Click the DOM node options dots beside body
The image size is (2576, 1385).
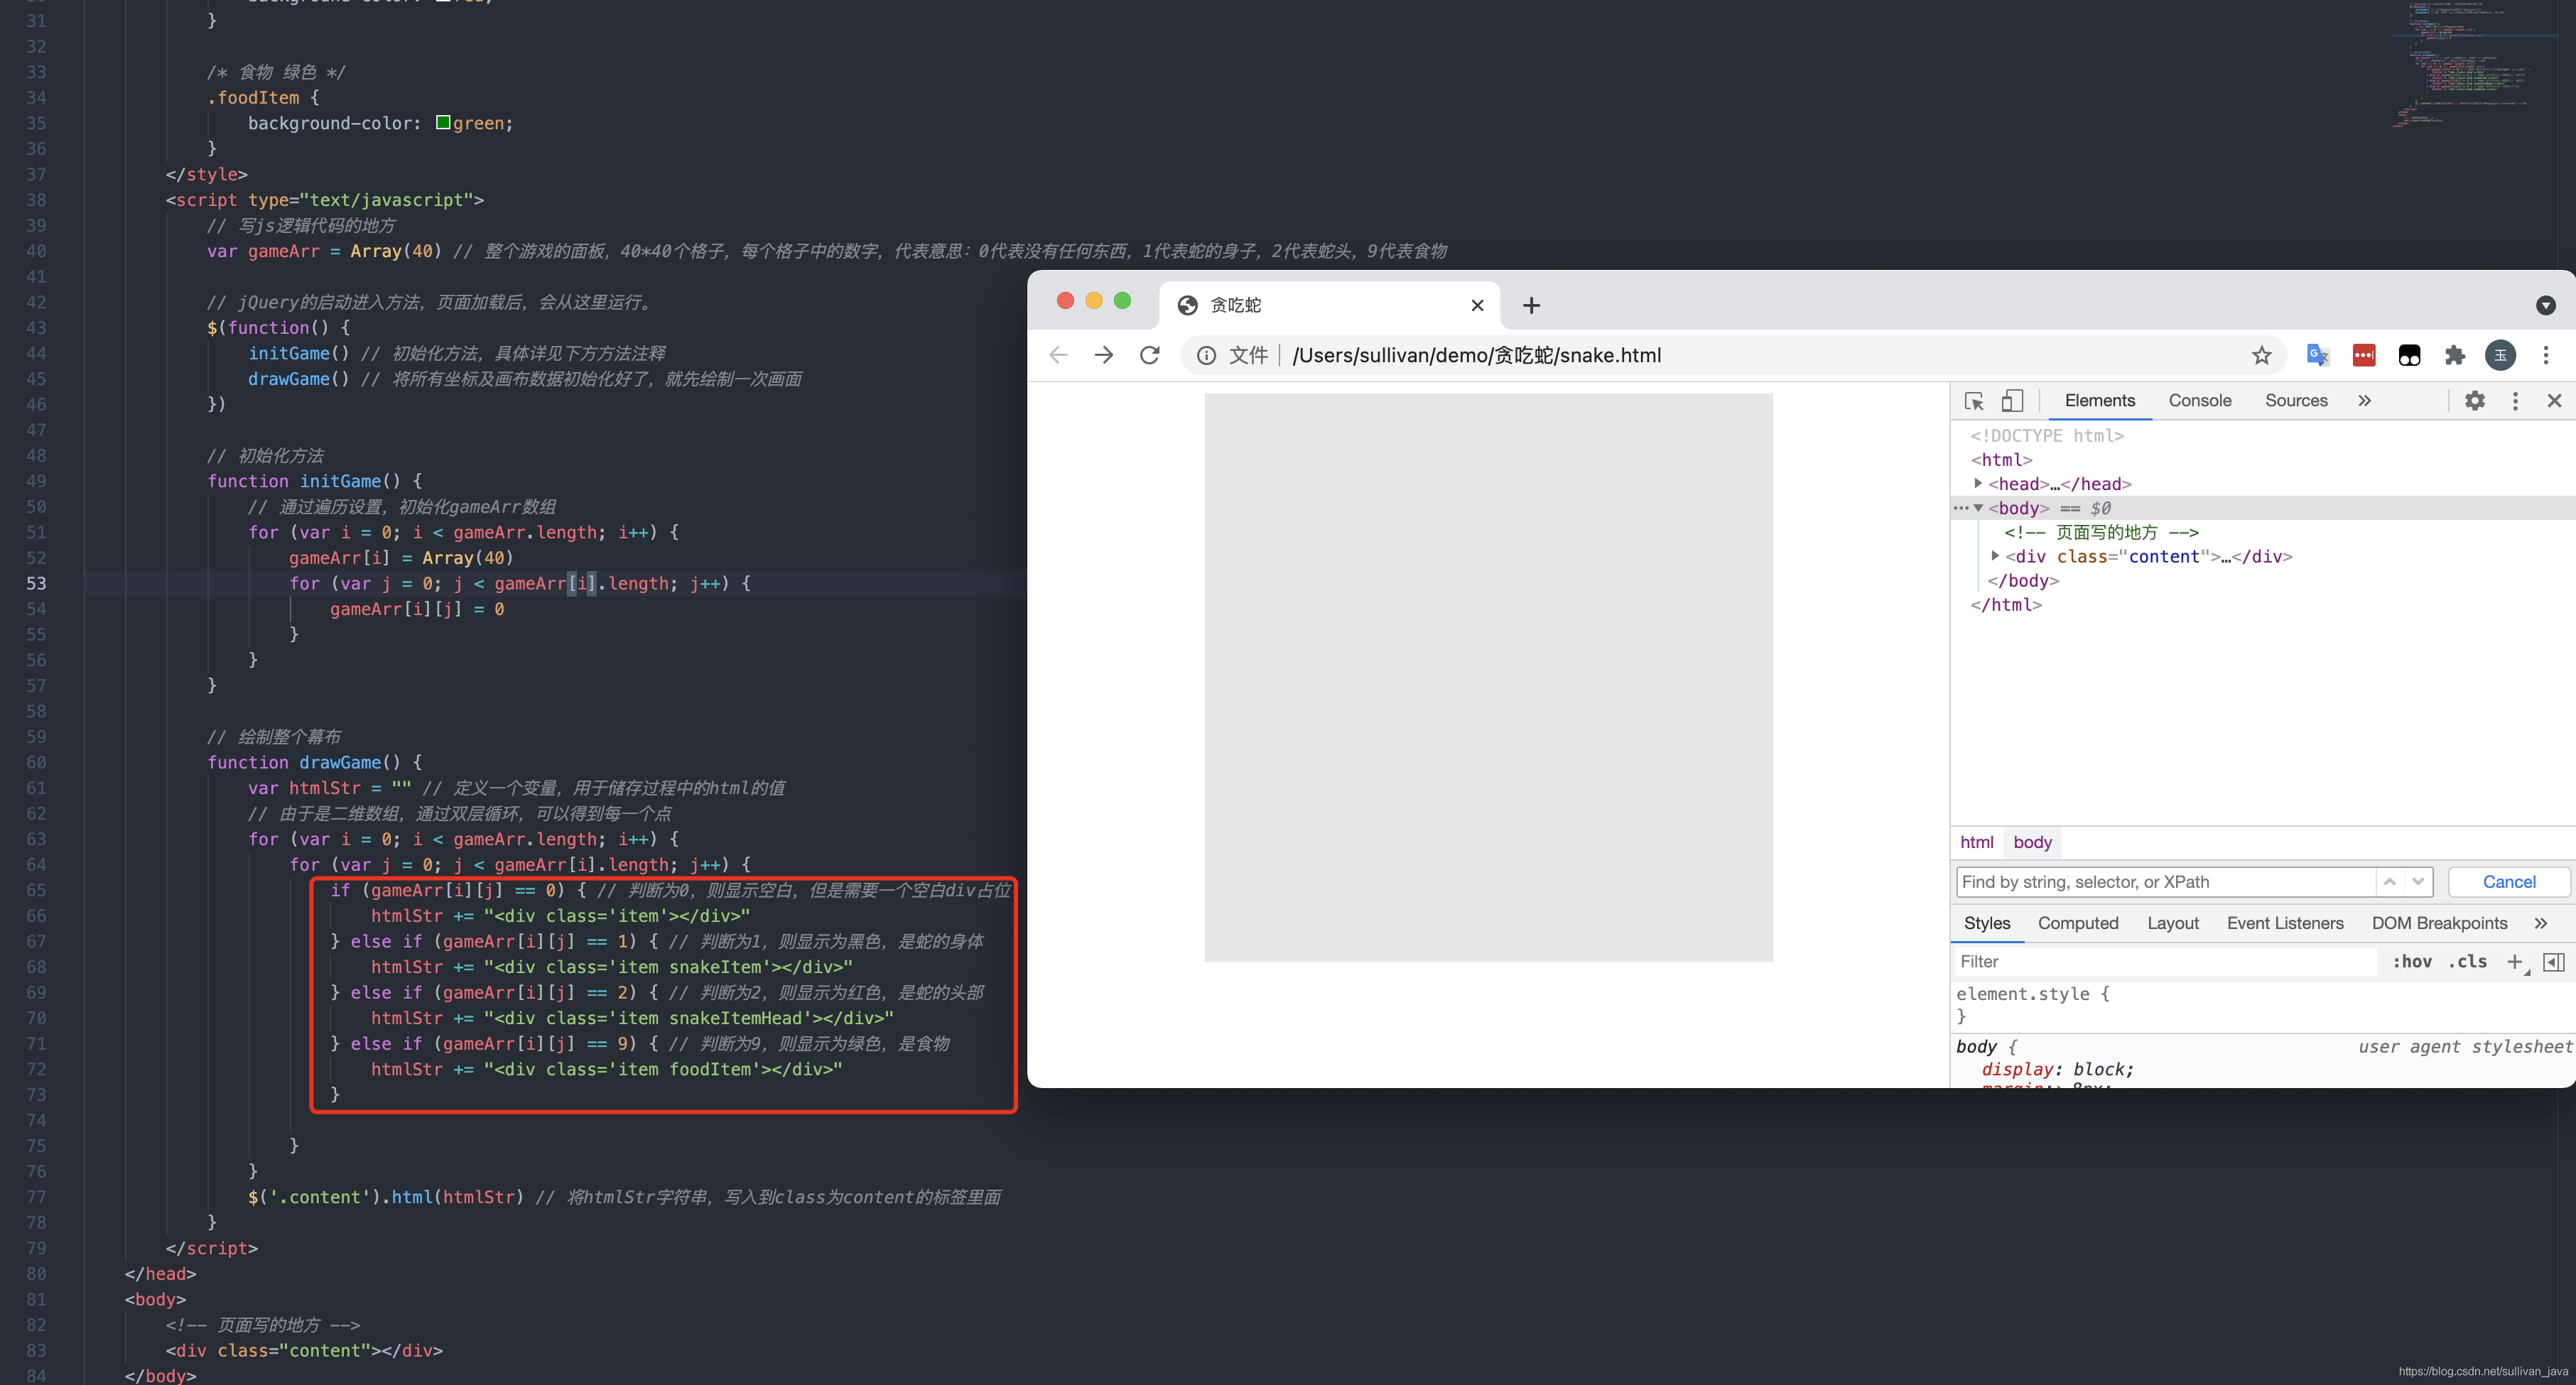[x=1959, y=508]
